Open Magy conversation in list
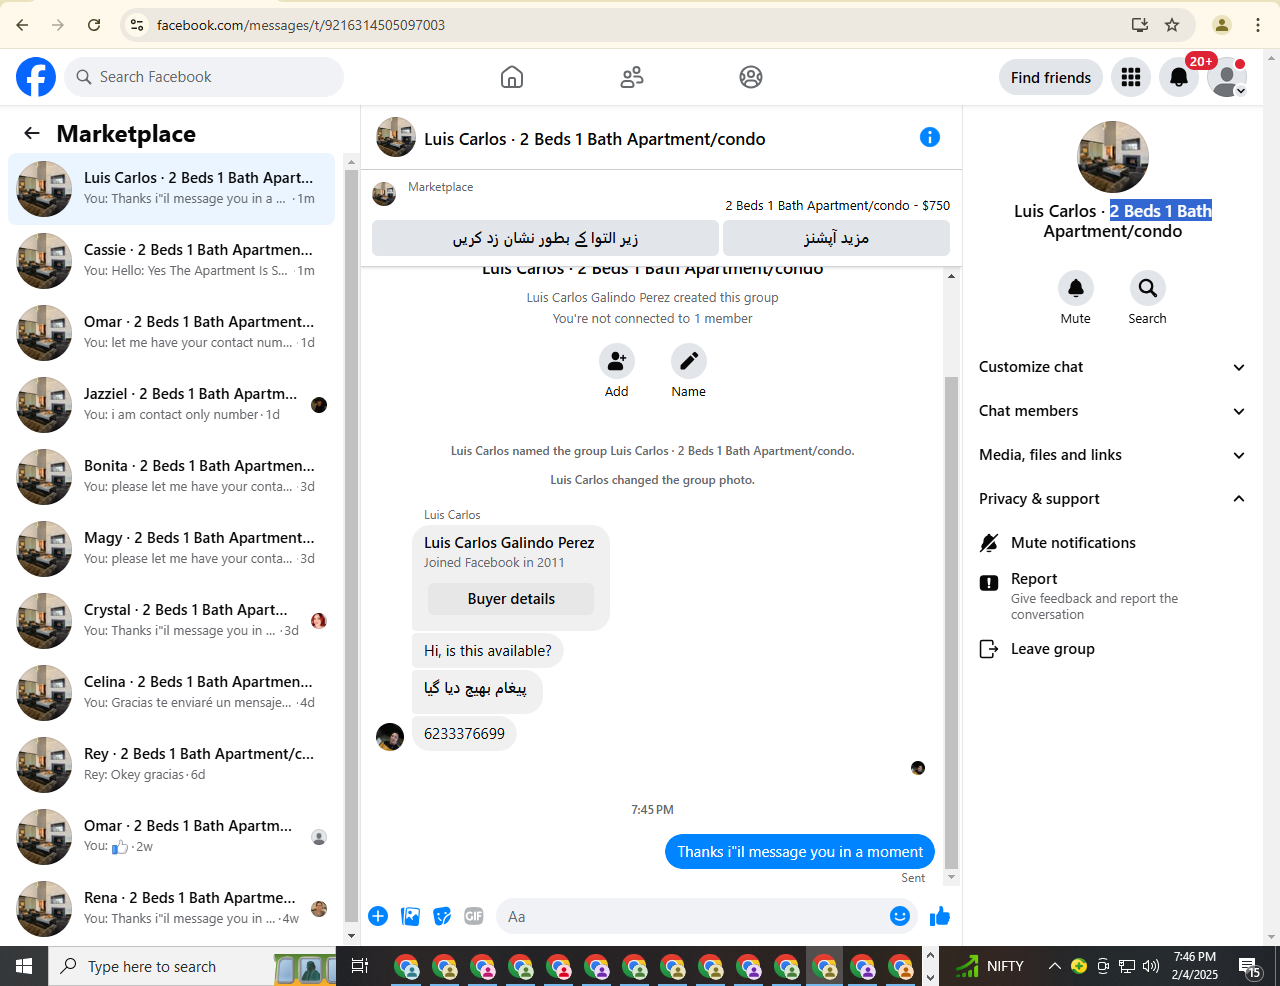Screen dimensions: 1280x986 [x=172, y=549]
